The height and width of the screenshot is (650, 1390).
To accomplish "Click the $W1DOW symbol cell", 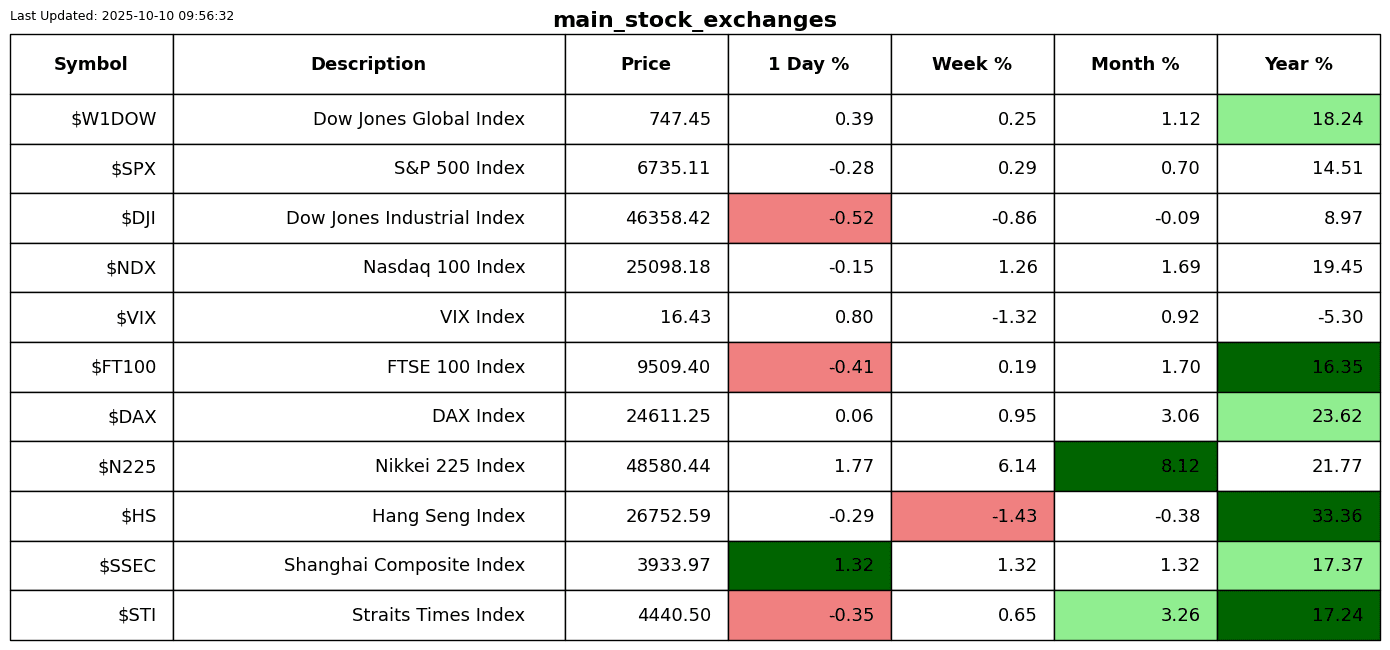I will point(114,119).
